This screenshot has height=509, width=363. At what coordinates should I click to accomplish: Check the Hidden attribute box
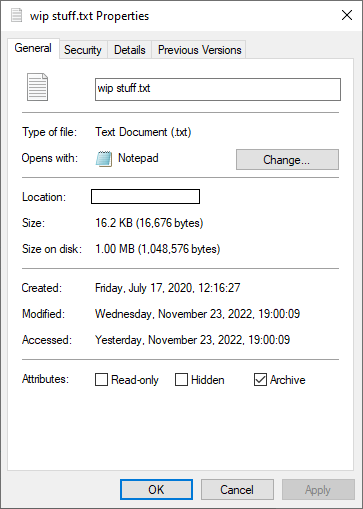(x=181, y=379)
